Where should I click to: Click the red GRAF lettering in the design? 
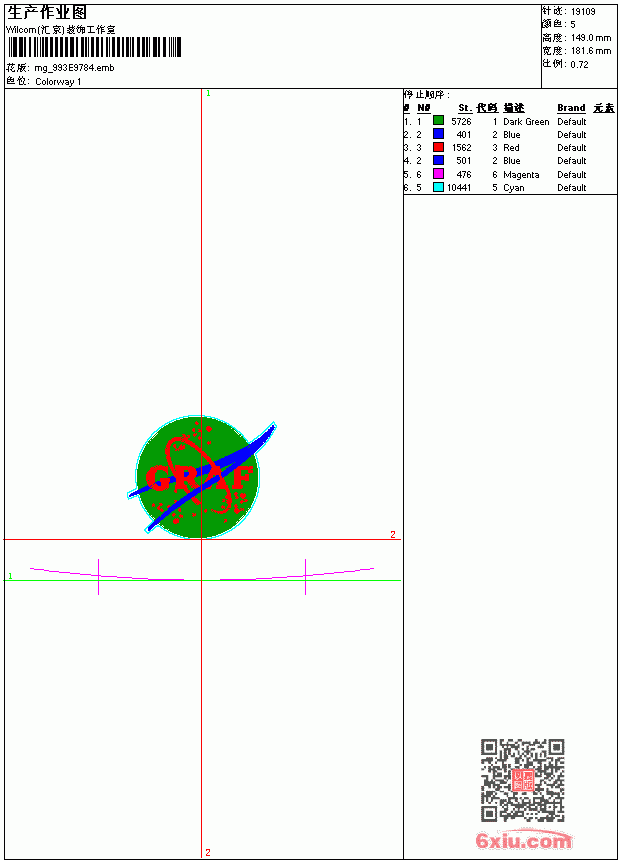pyautogui.click(x=199, y=478)
